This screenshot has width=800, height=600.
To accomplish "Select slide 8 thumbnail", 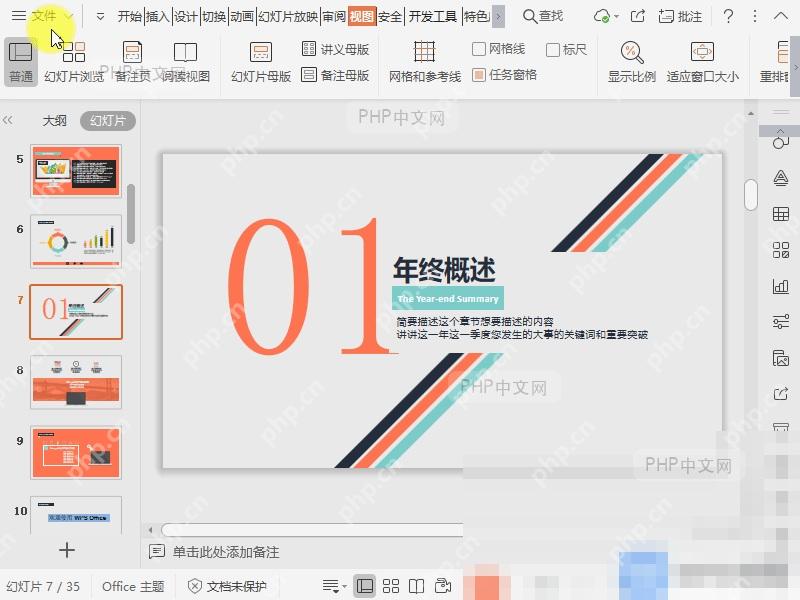I will [x=76, y=382].
